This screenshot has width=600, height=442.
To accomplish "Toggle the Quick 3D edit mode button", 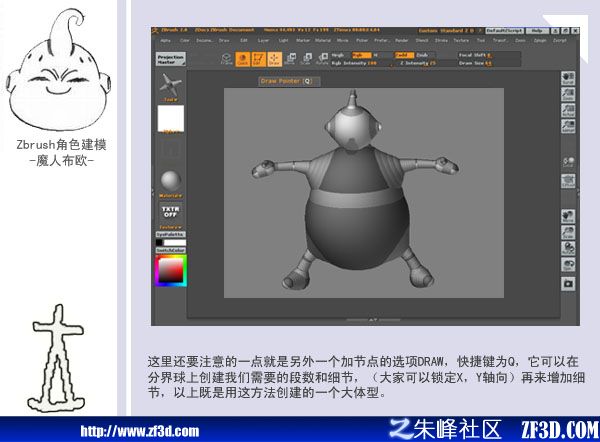I will tap(243, 59).
